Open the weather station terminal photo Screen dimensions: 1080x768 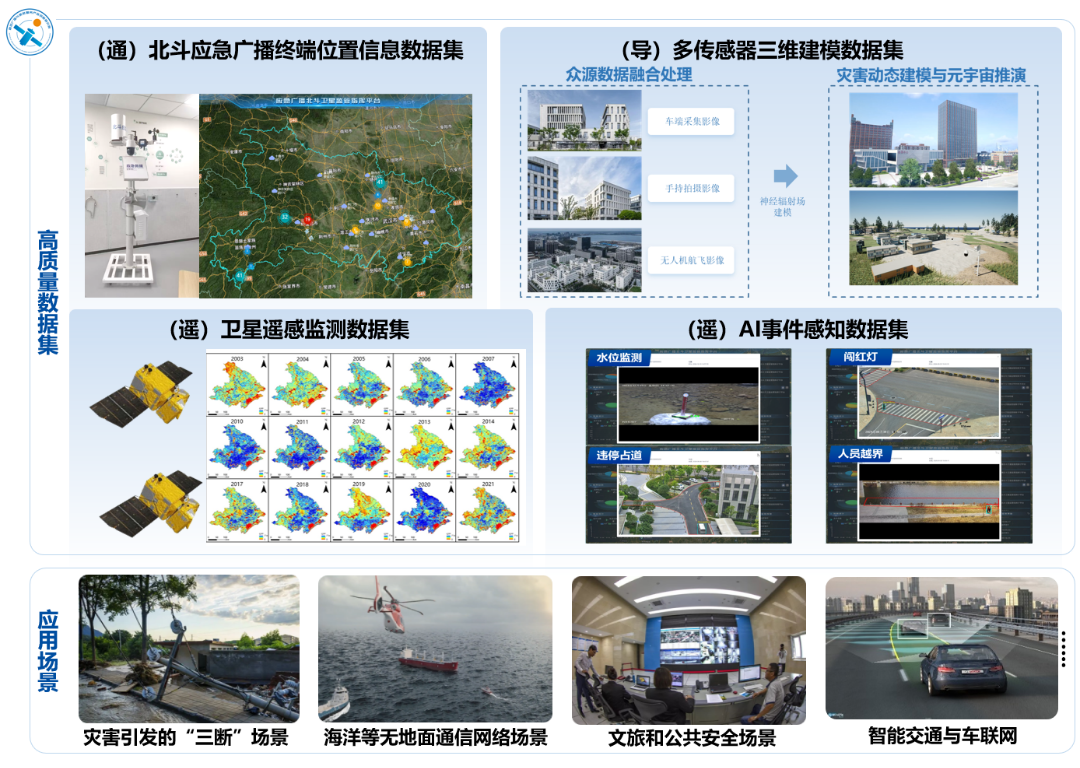140,195
